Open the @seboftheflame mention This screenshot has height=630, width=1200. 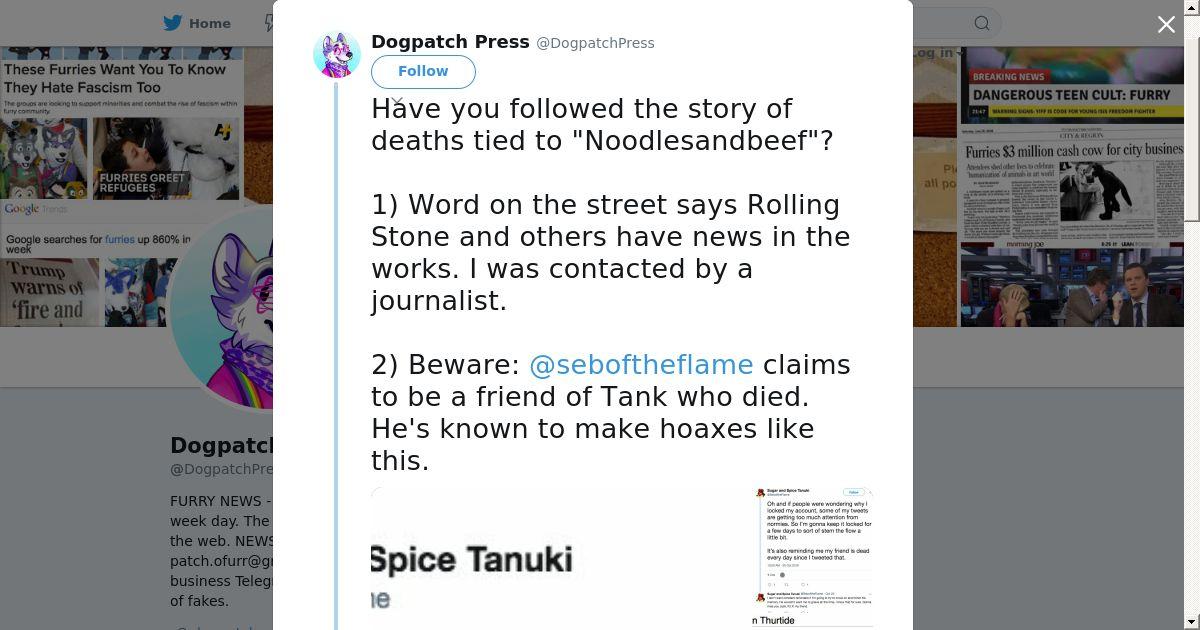point(640,365)
